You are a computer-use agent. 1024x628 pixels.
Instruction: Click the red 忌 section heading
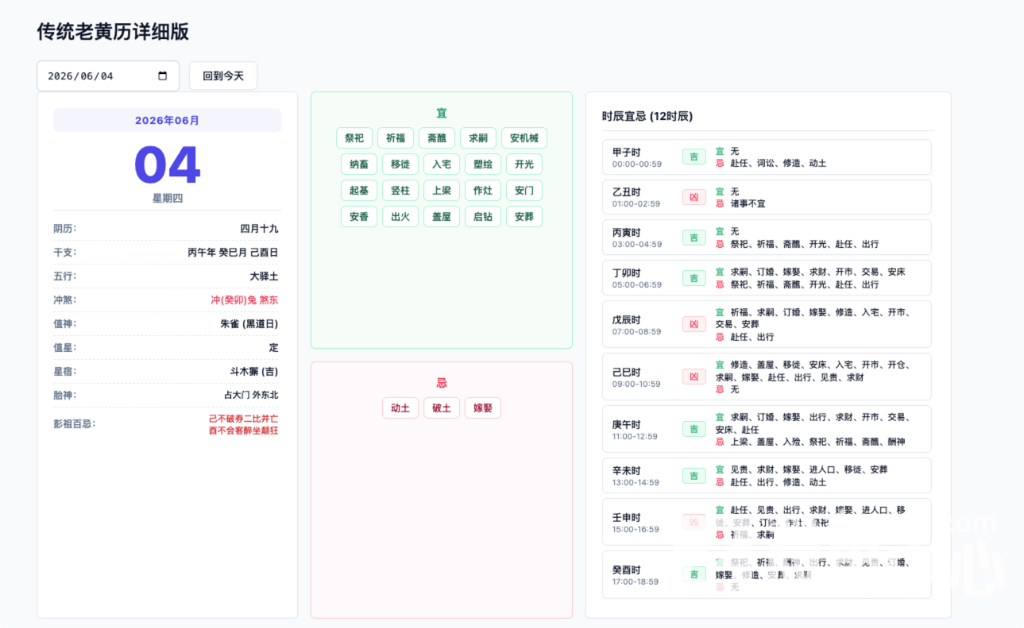[441, 383]
